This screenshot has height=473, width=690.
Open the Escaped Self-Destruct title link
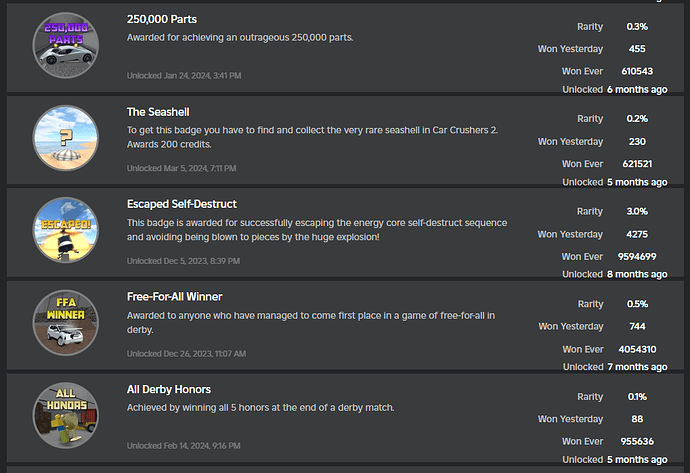[182, 204]
